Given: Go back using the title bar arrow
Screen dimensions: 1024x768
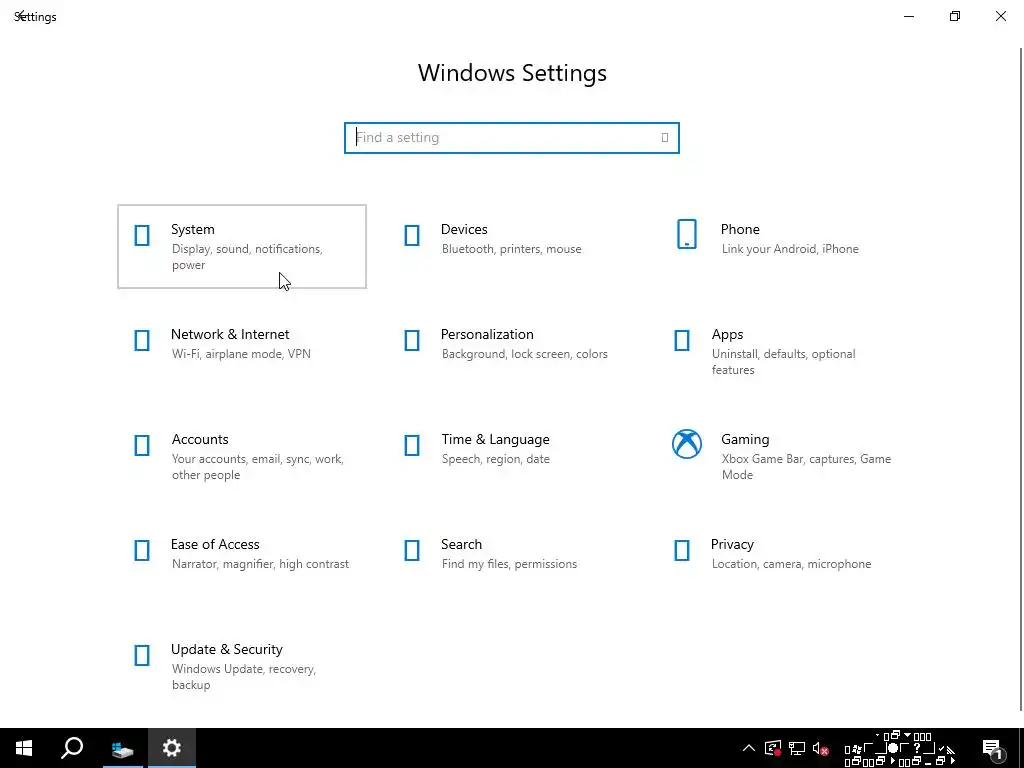Looking at the screenshot, I should click(x=20, y=15).
